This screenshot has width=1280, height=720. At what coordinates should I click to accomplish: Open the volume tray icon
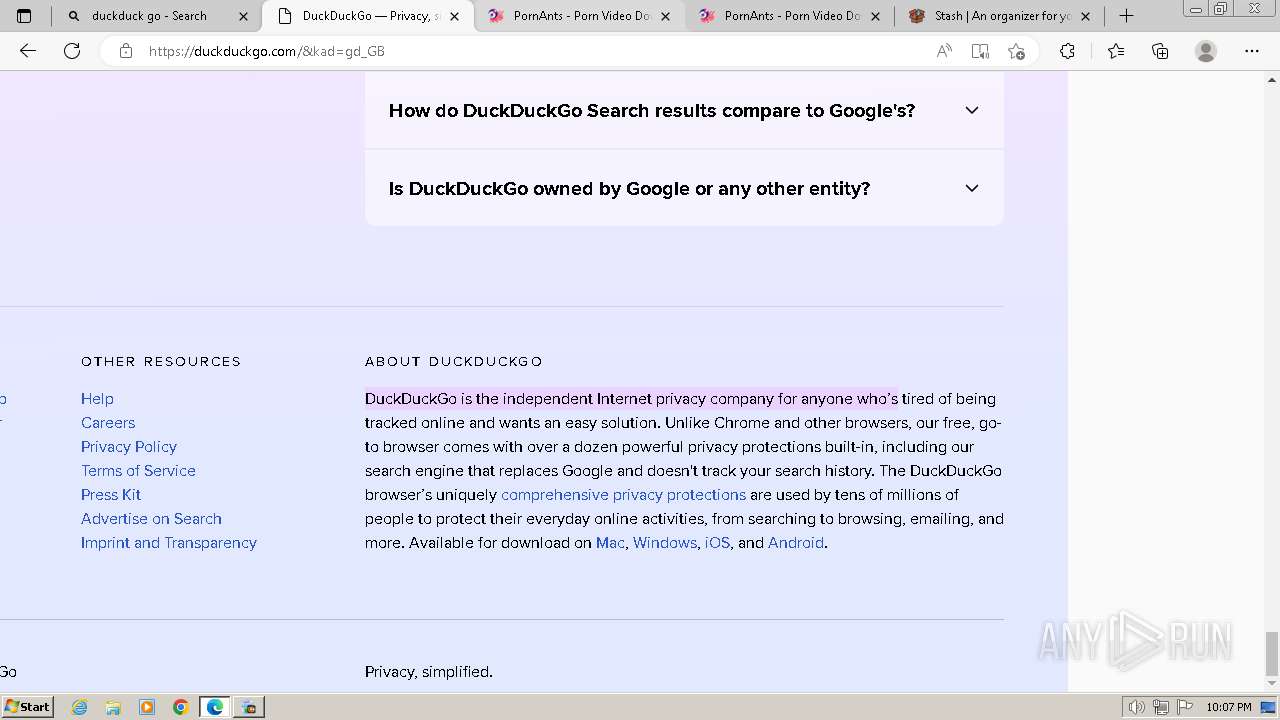pyautogui.click(x=1136, y=707)
